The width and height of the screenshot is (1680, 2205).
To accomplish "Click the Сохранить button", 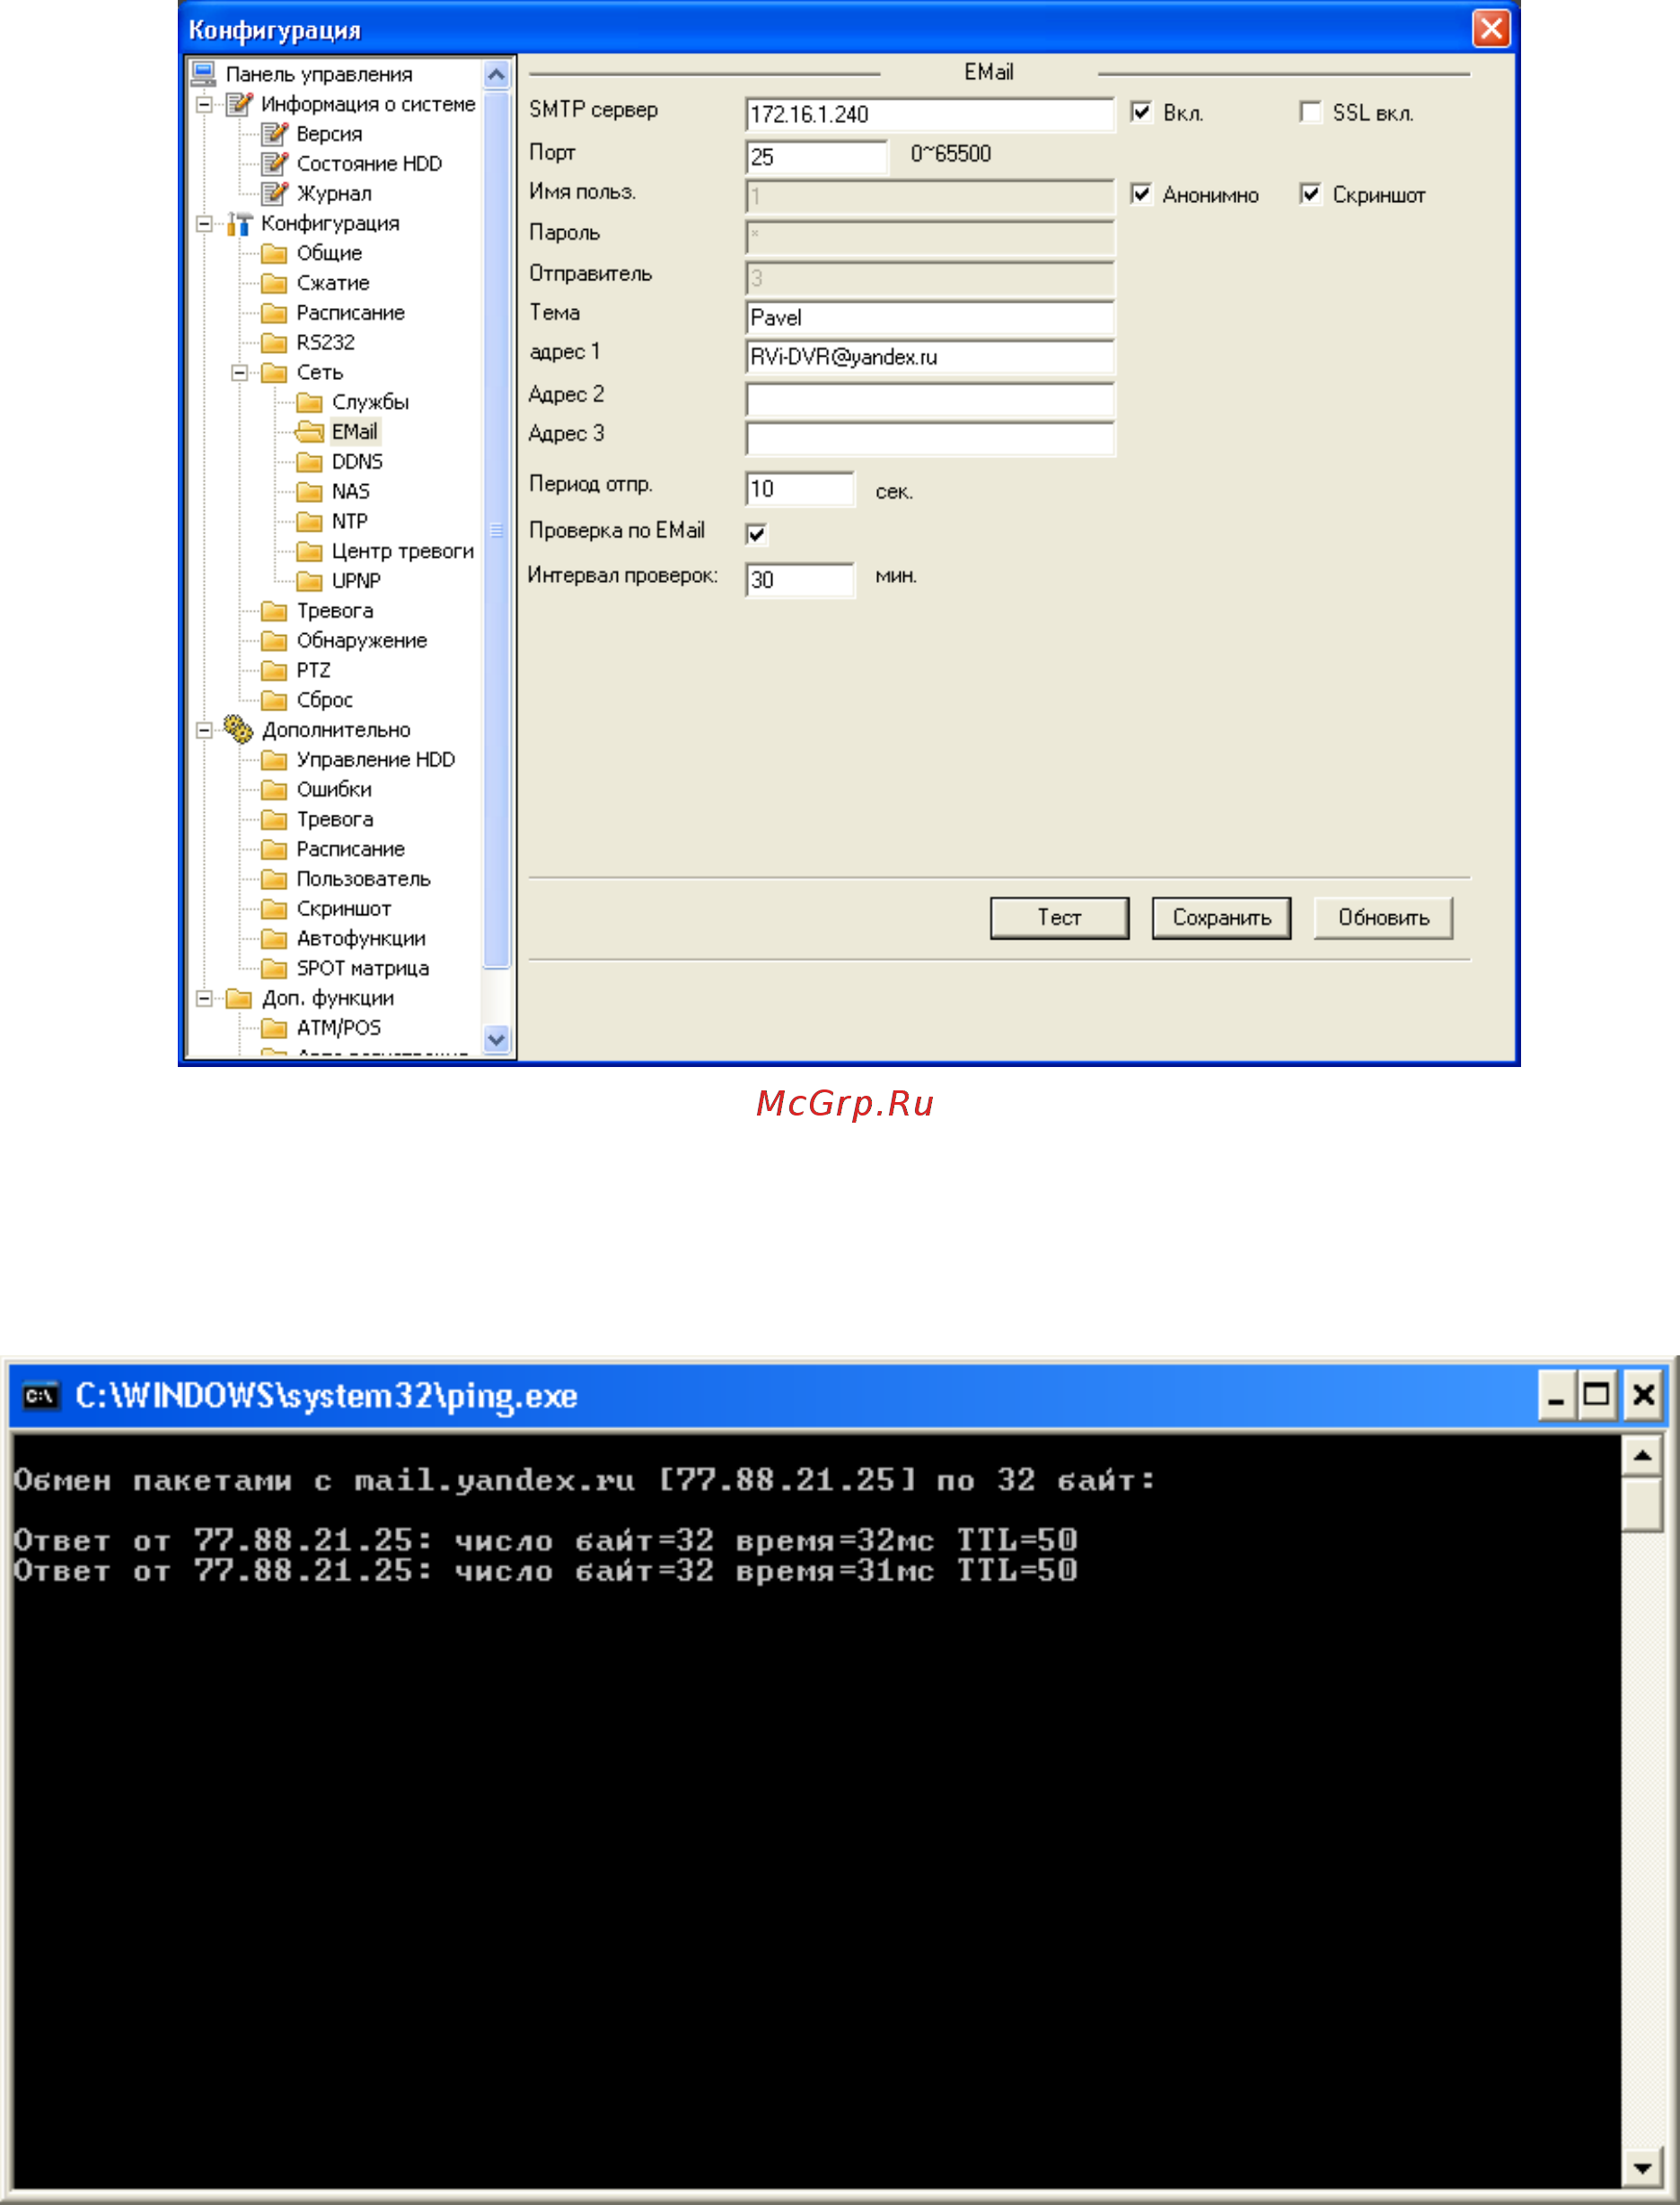I will click(1221, 918).
